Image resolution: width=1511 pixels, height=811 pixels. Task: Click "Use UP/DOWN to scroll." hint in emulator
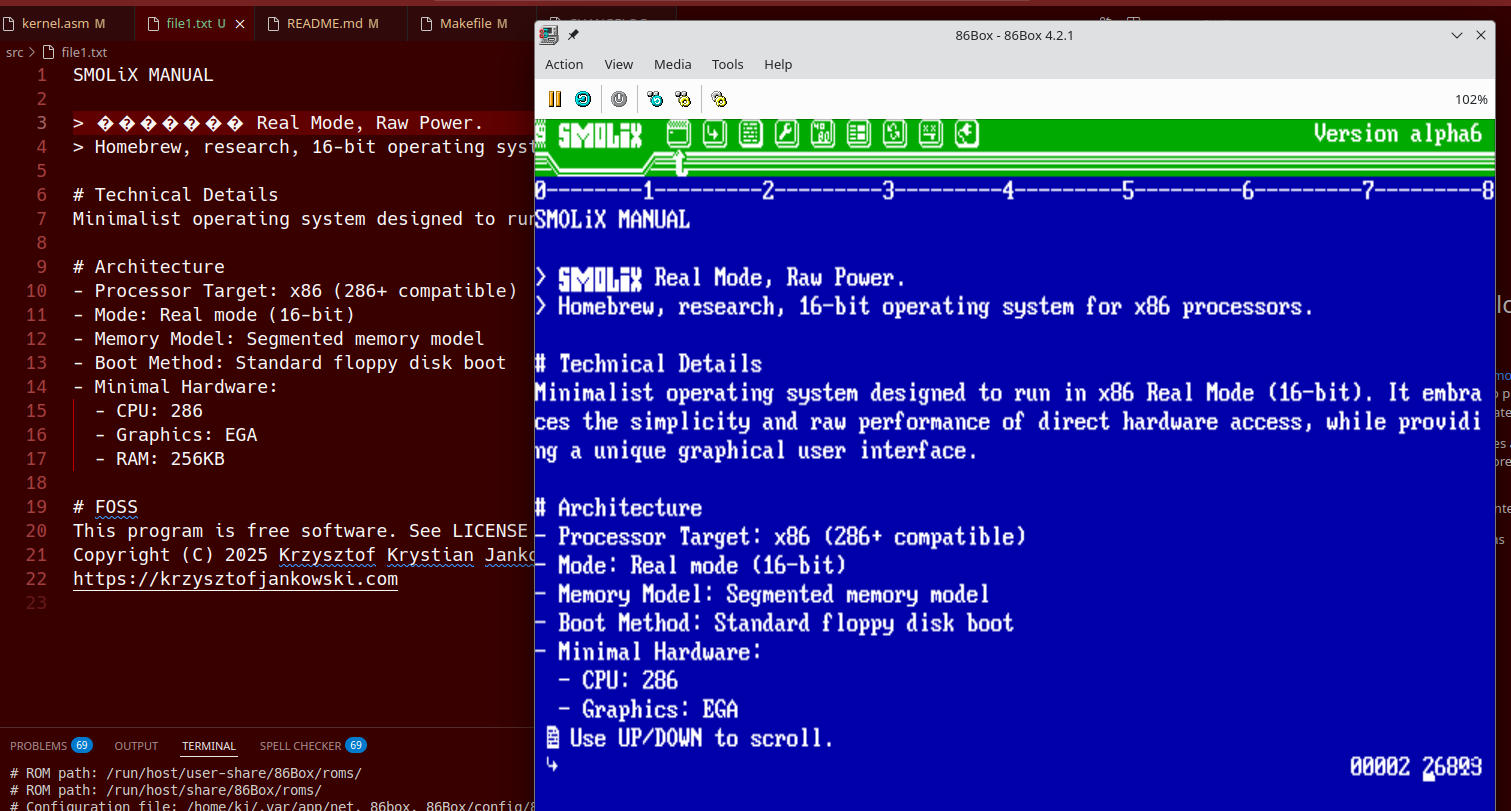pos(701,739)
